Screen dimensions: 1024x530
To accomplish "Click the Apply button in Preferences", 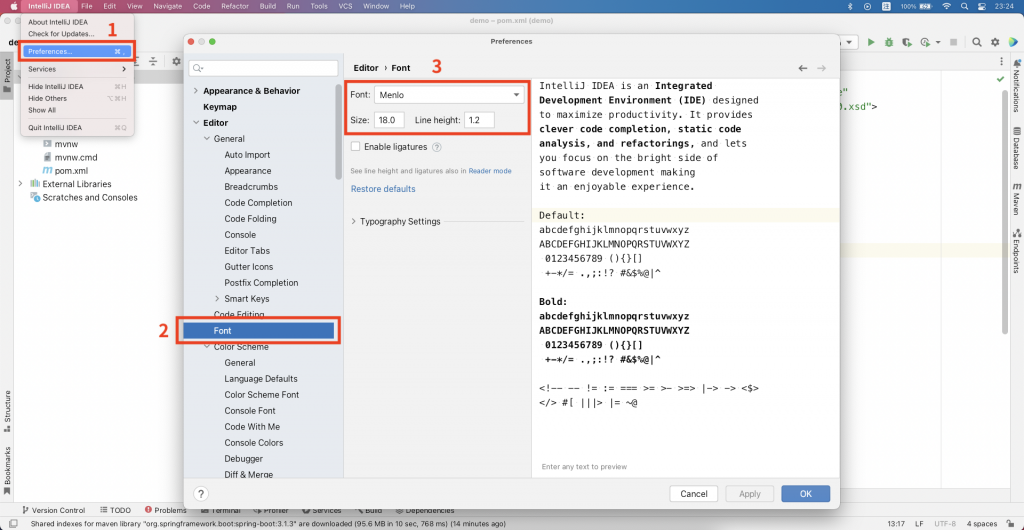I will [x=749, y=494].
